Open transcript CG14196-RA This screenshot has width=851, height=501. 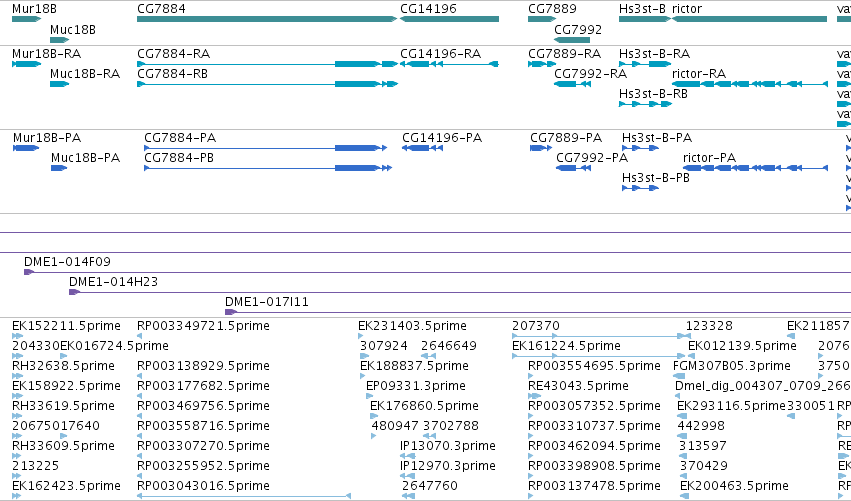click(441, 54)
